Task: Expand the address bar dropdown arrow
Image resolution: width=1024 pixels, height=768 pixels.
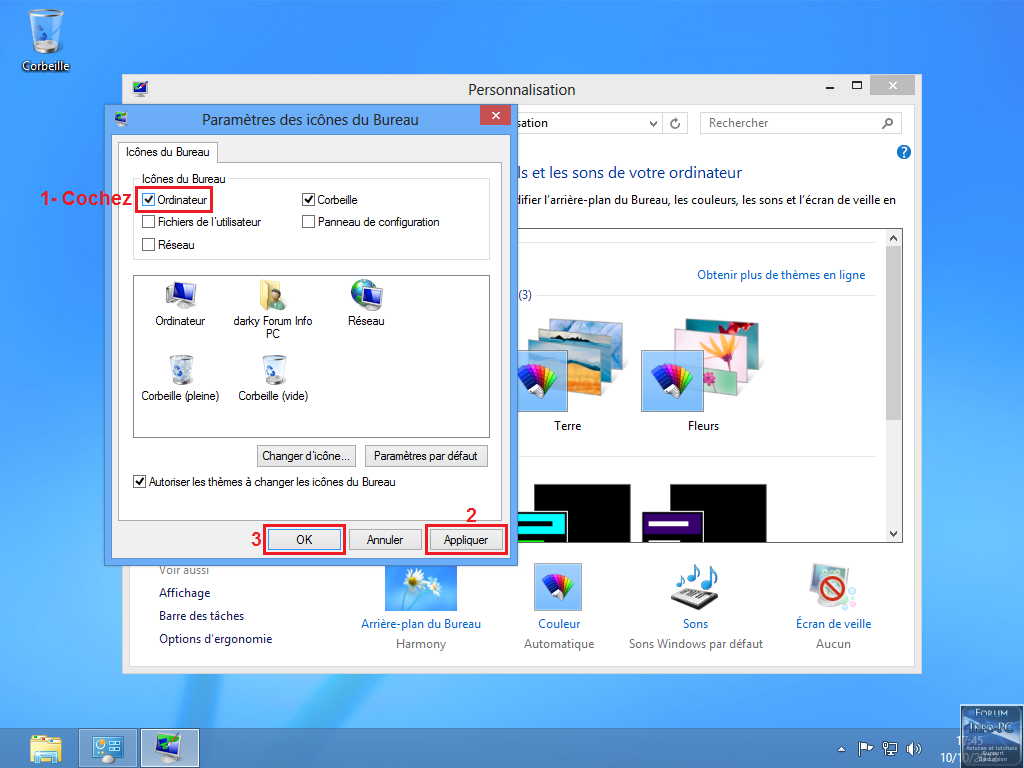Action: (x=653, y=123)
